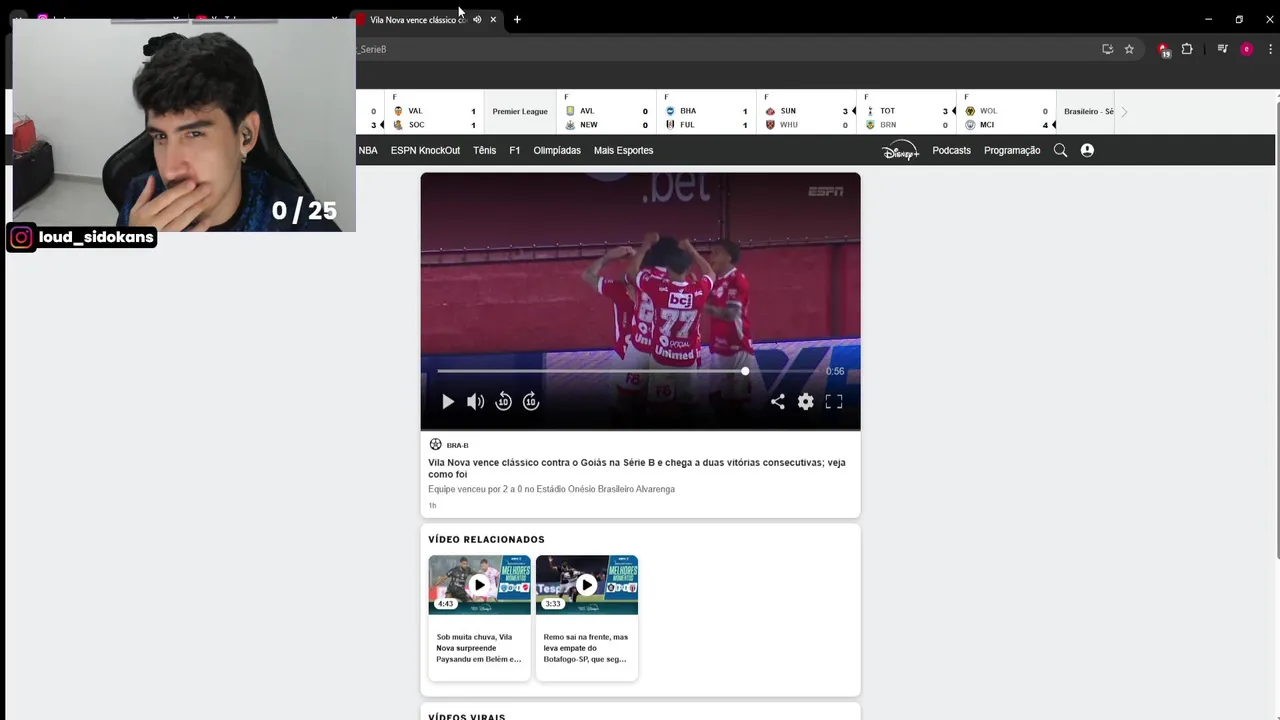Open the BHA vs FUL match score
This screenshot has width=1280, height=720.
706,111
